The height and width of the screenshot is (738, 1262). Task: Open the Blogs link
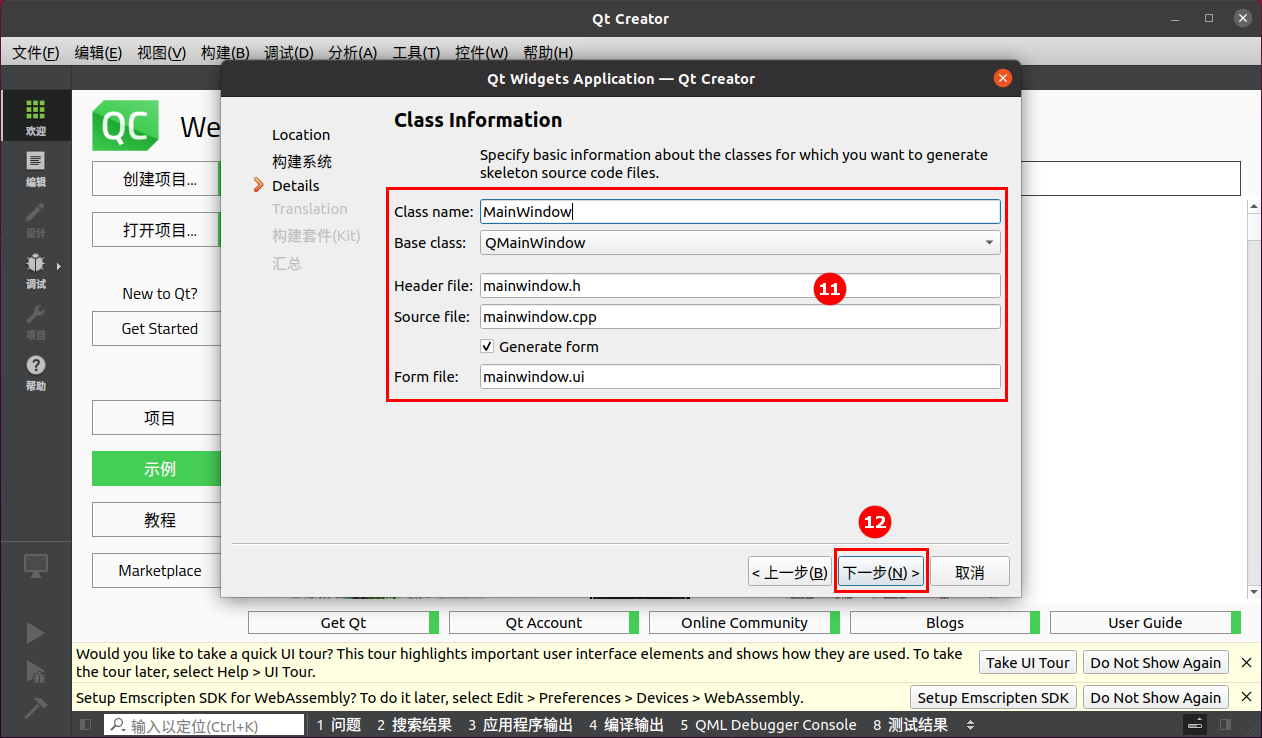(945, 622)
